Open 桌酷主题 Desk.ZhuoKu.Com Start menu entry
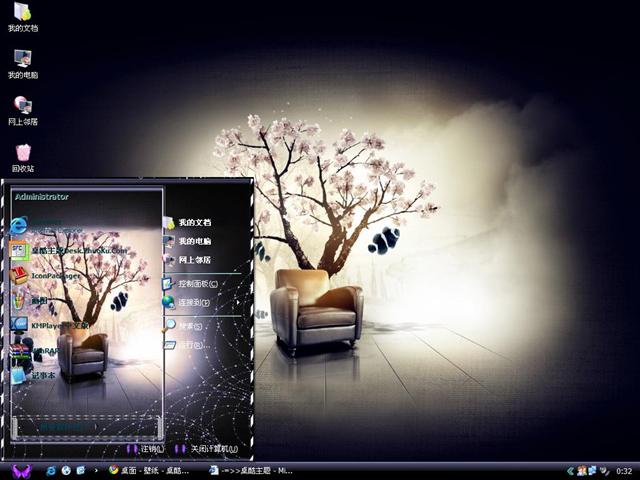Viewport: 640px width, 480px height. coord(69,250)
